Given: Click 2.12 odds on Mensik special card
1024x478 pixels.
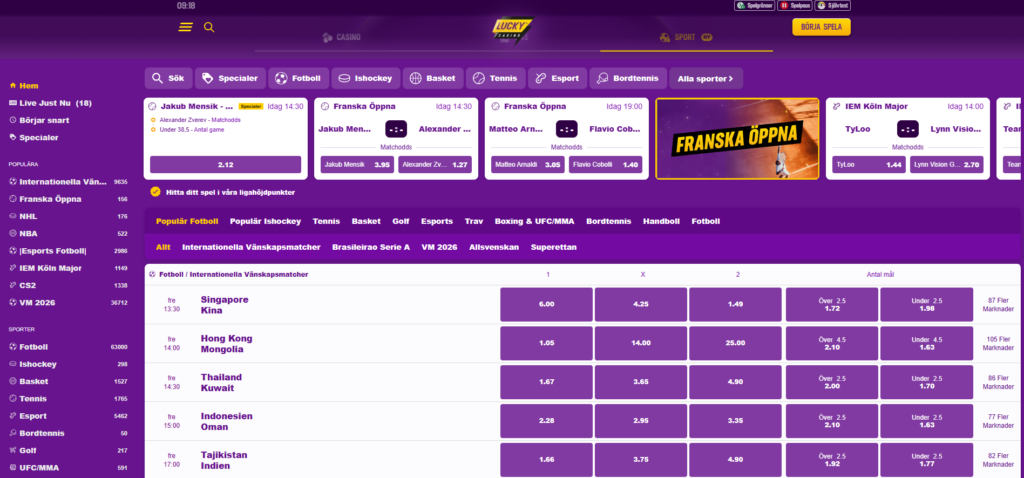Looking at the screenshot, I should tap(225, 165).
